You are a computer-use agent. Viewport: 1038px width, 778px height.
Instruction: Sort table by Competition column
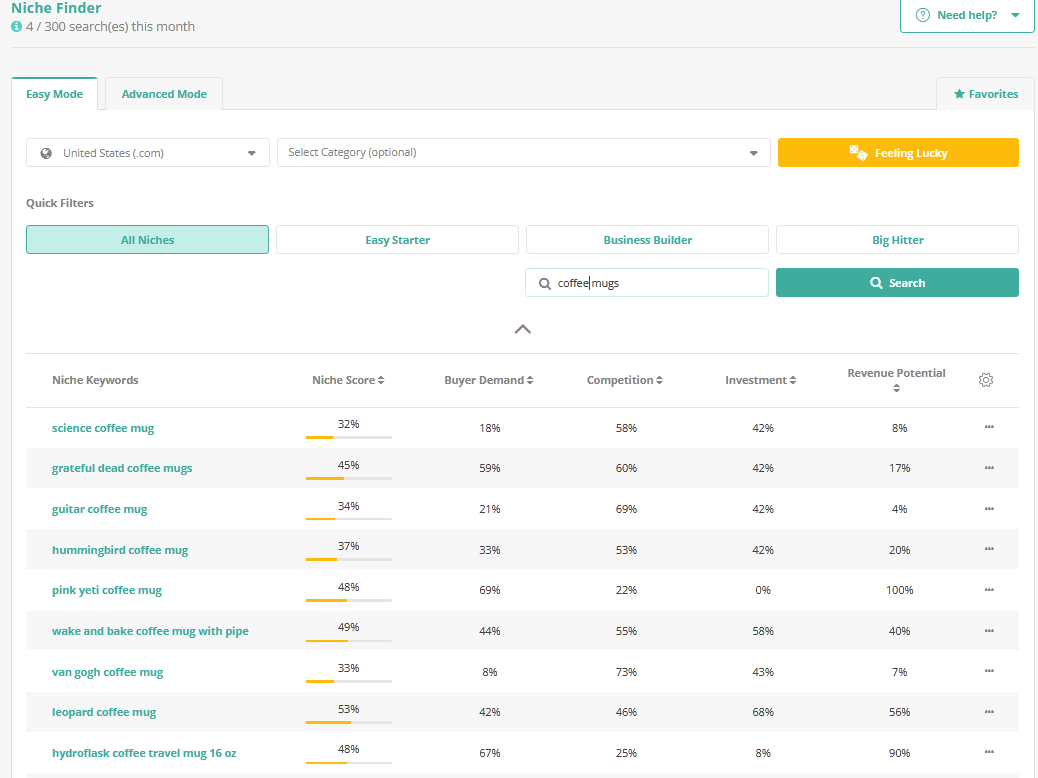659,381
